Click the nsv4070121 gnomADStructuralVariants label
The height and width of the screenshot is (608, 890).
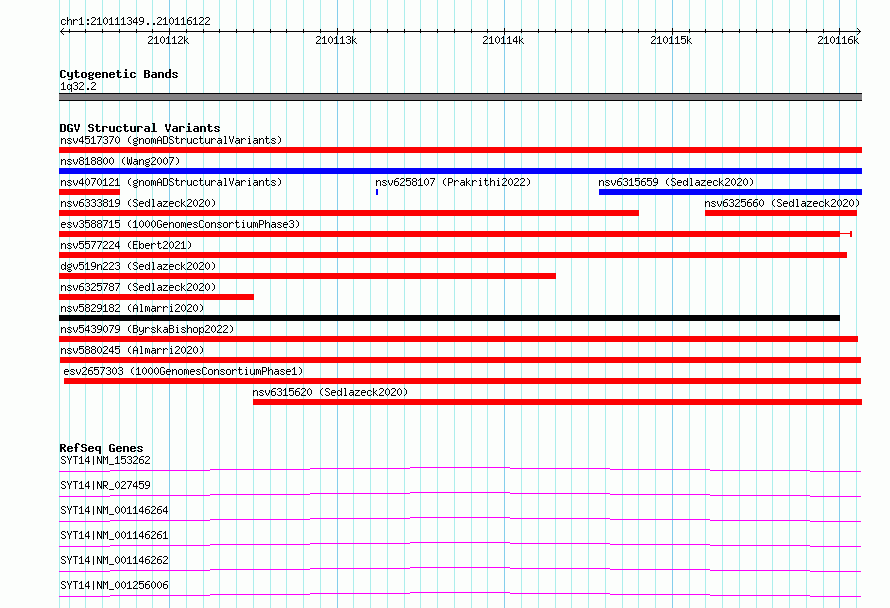point(171,182)
